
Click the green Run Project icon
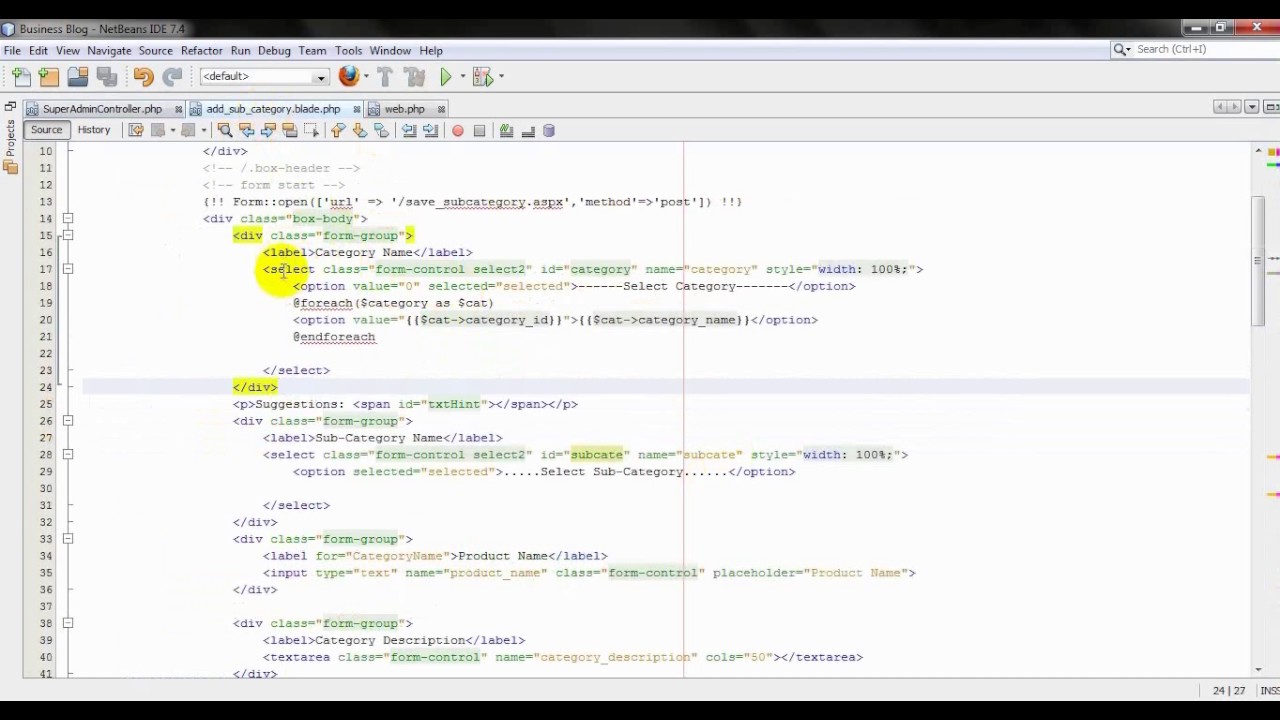click(x=446, y=77)
